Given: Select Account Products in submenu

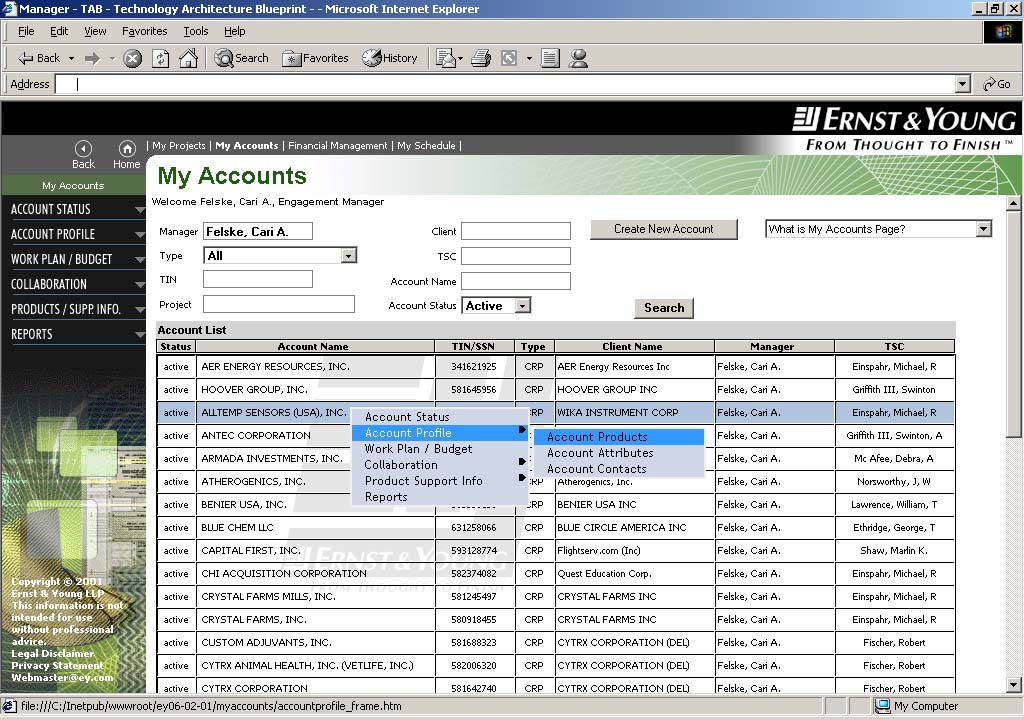Looking at the screenshot, I should point(618,437).
